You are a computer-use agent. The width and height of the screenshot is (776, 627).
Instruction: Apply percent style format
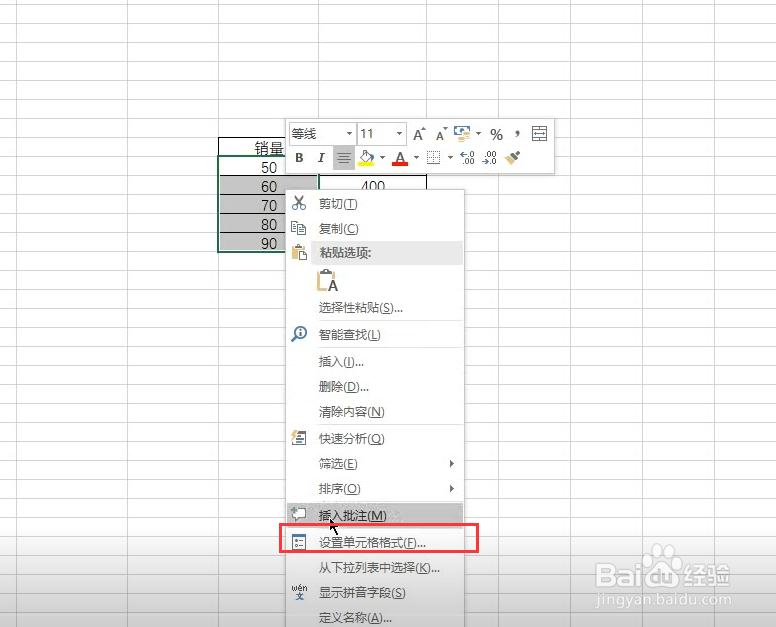(x=496, y=134)
